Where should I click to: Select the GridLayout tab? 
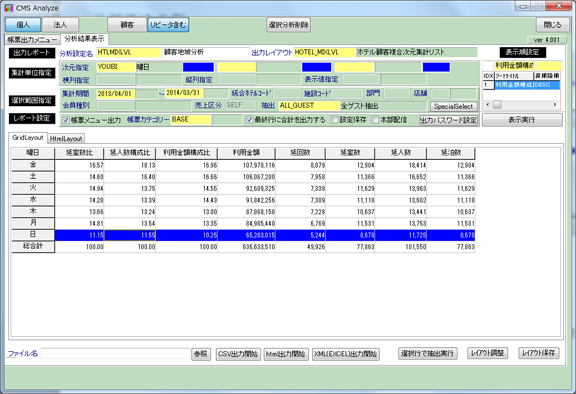point(28,138)
